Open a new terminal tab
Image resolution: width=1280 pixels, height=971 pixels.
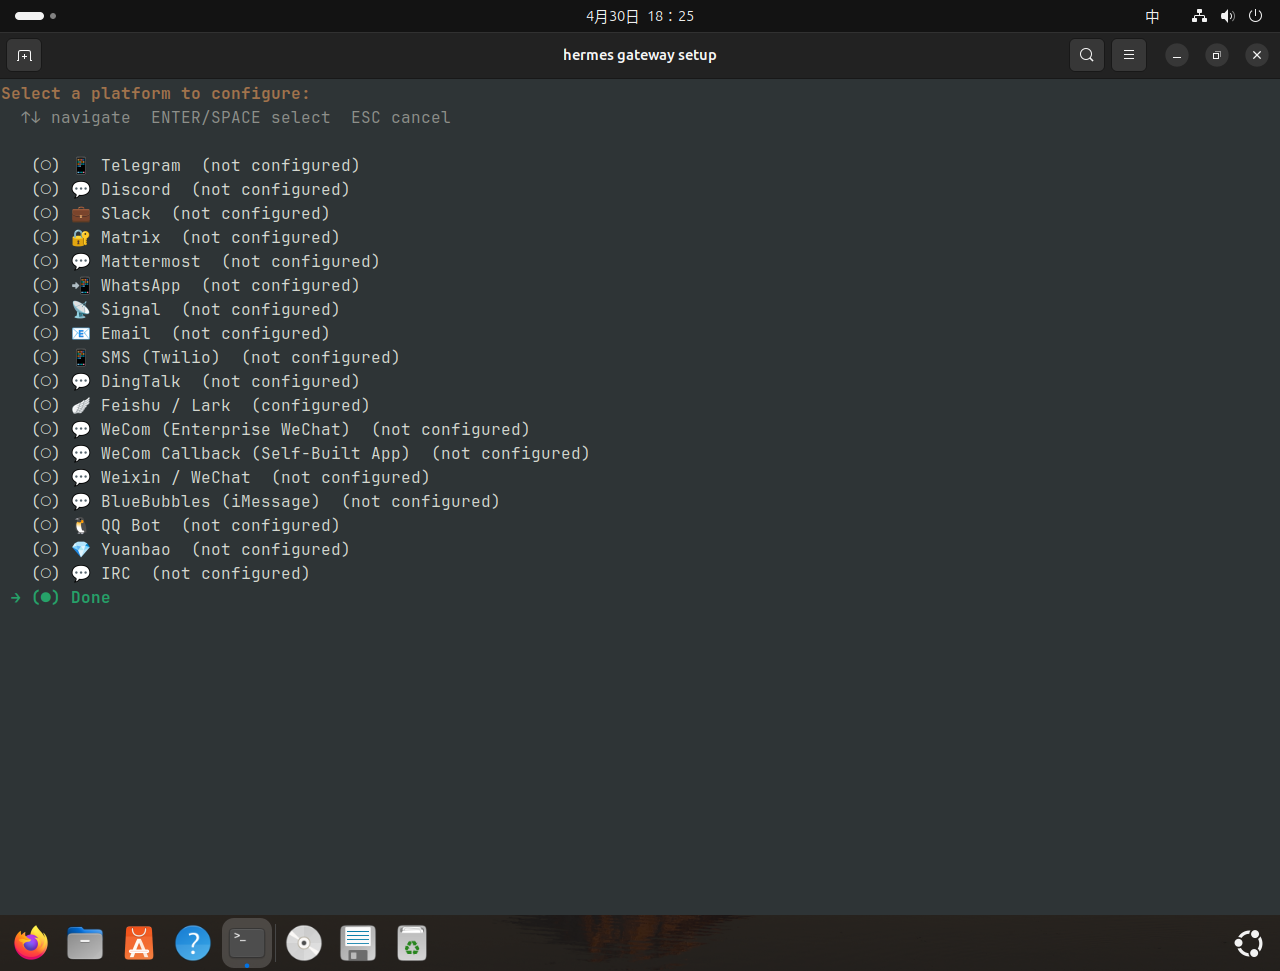24,55
